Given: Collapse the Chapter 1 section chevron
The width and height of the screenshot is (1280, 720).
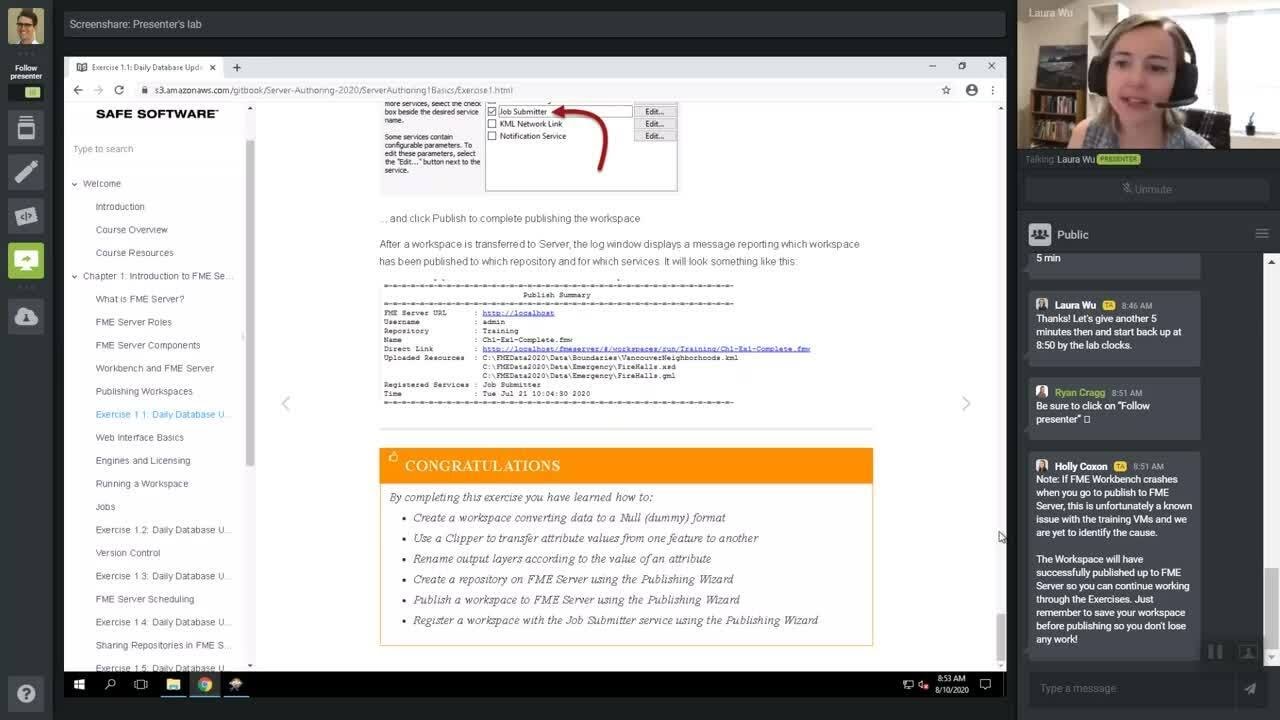Looking at the screenshot, I should 74,276.
